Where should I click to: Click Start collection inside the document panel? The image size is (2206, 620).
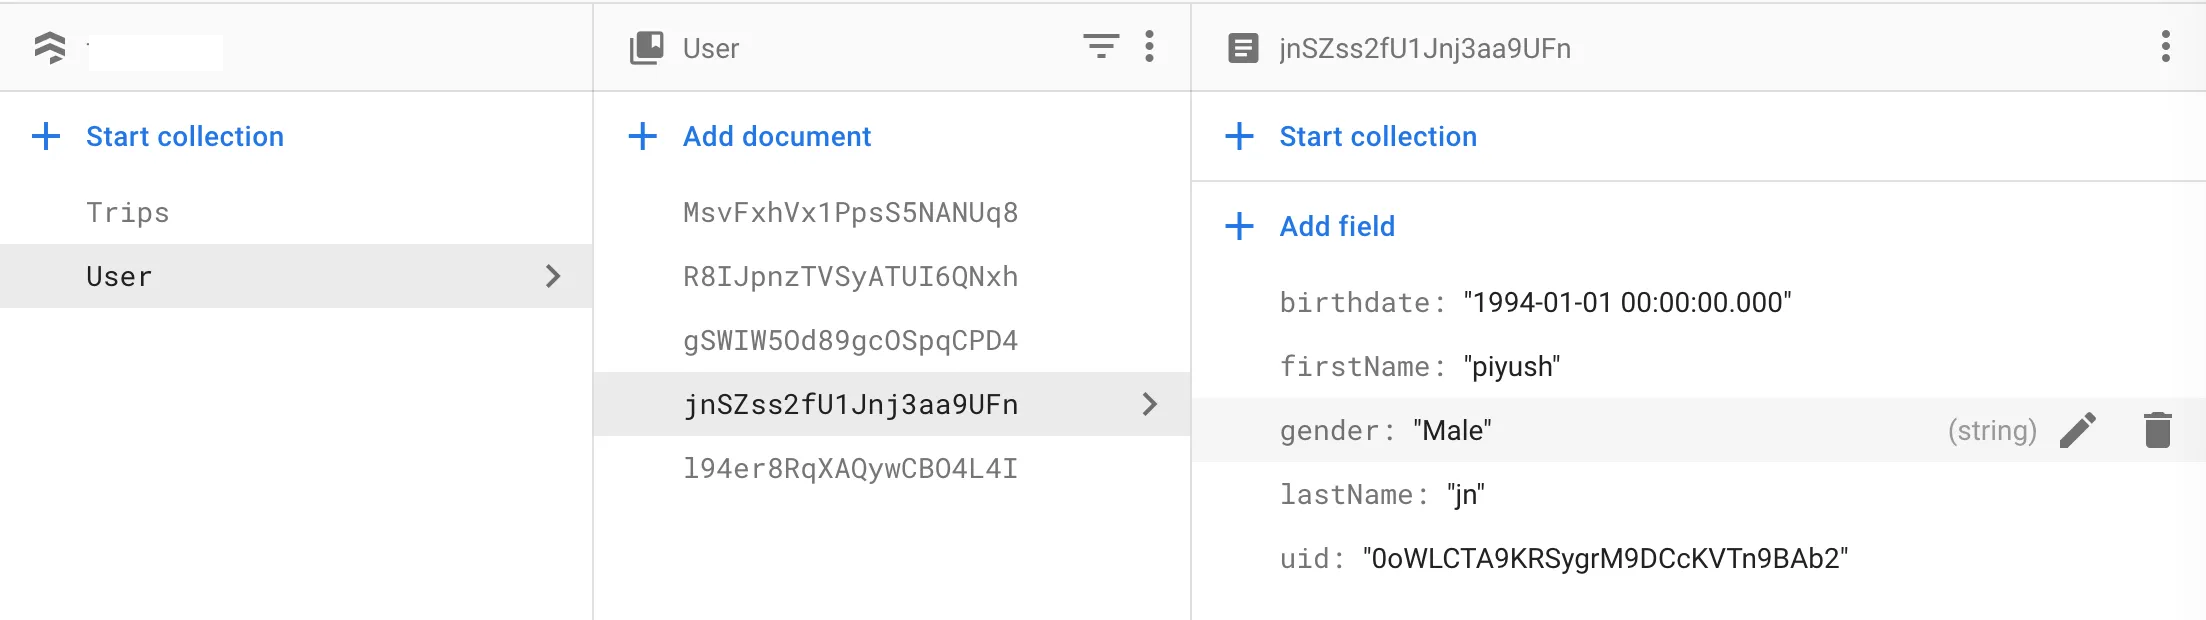pos(1377,136)
